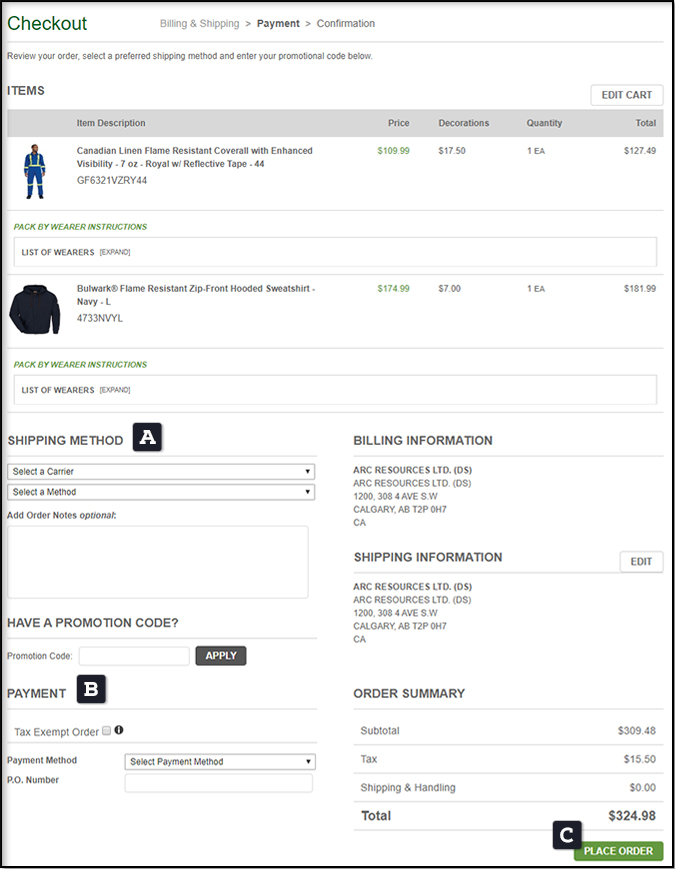Click the navy hooded sweatshirt thumbnail

click(x=35, y=307)
